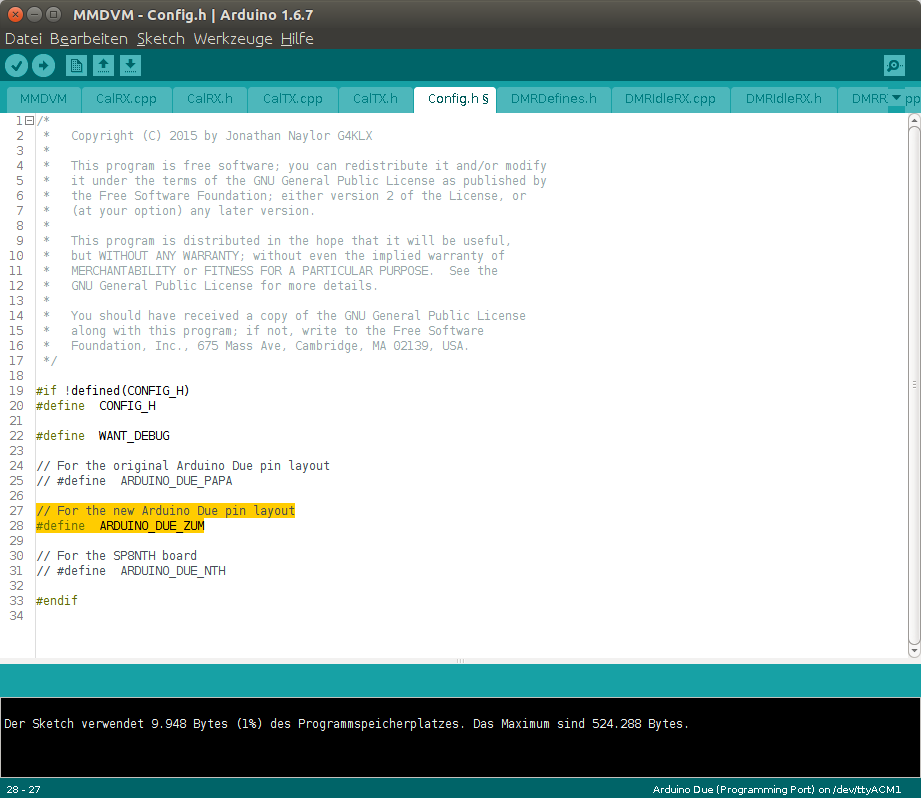
Task: Click "// For the new Arduino Due pin layout"
Action: click(x=165, y=511)
